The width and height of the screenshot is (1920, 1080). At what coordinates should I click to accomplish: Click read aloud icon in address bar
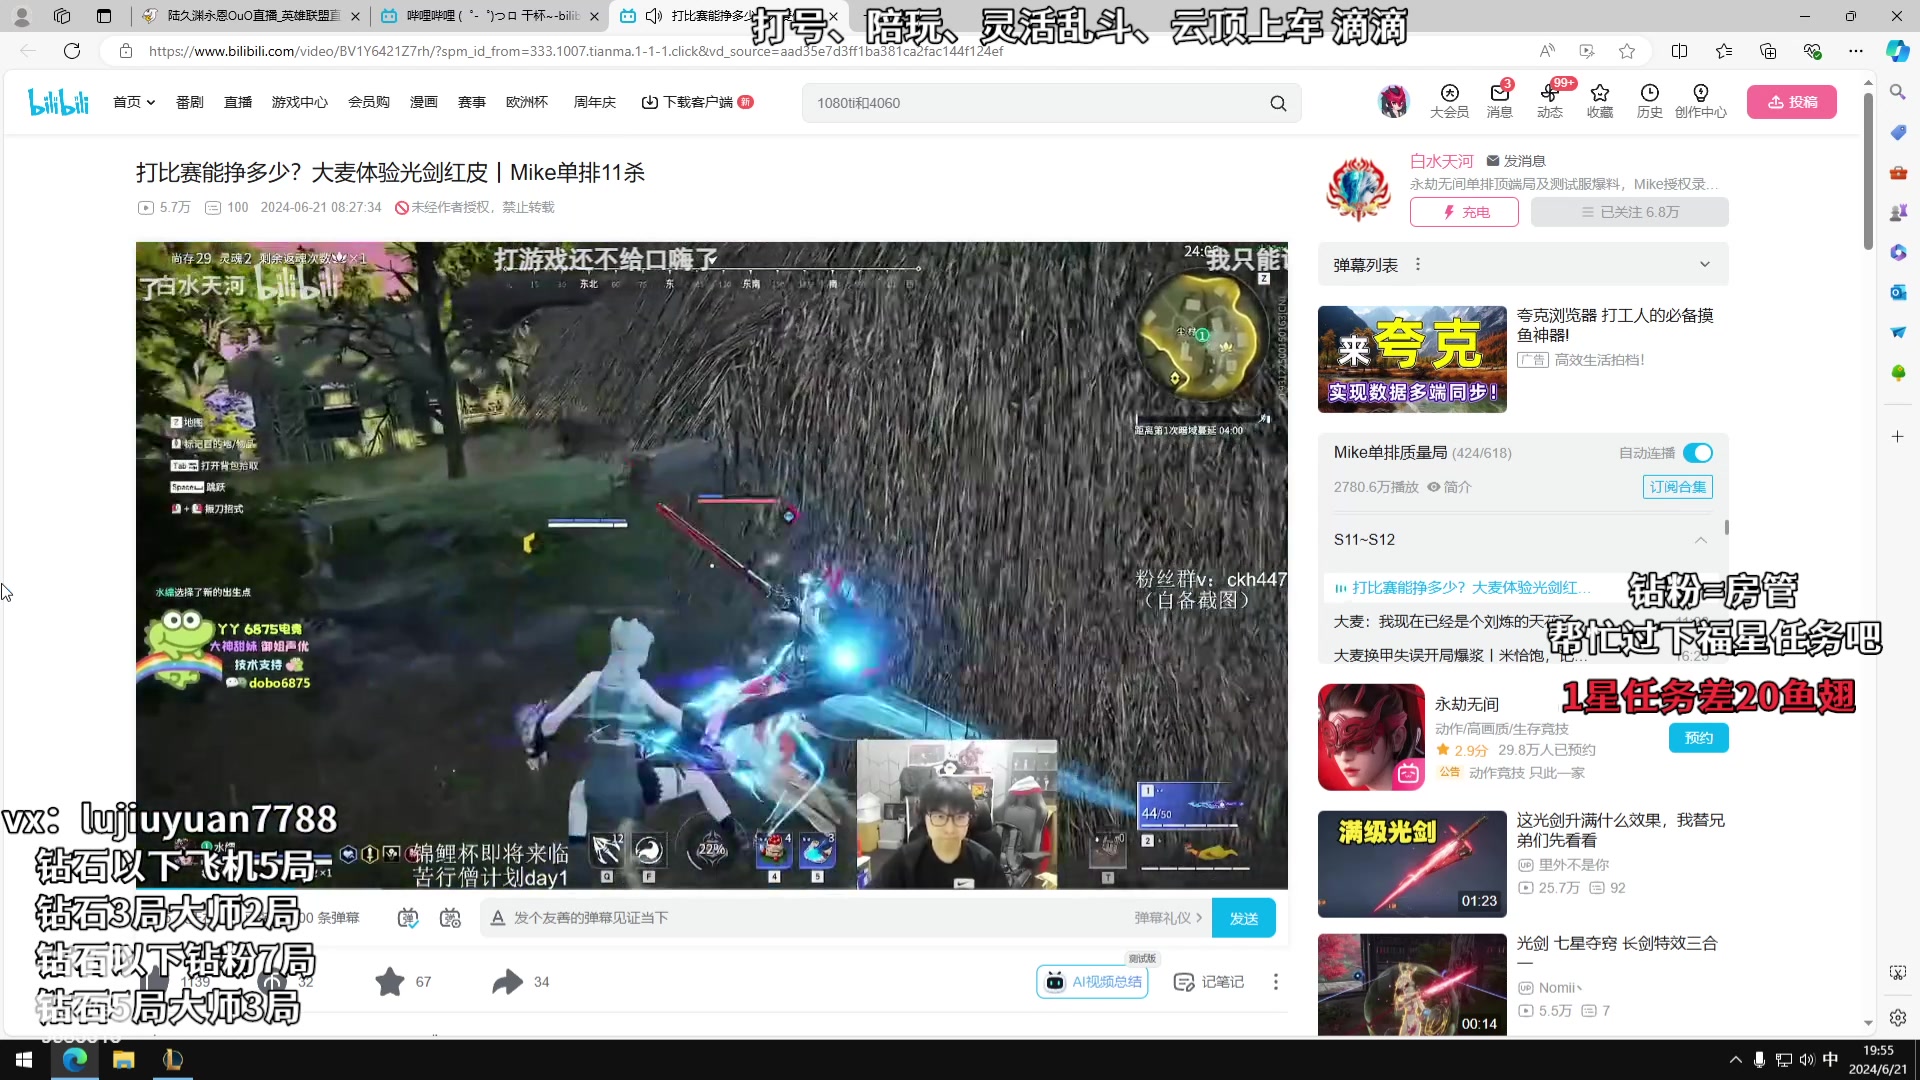tap(1547, 51)
